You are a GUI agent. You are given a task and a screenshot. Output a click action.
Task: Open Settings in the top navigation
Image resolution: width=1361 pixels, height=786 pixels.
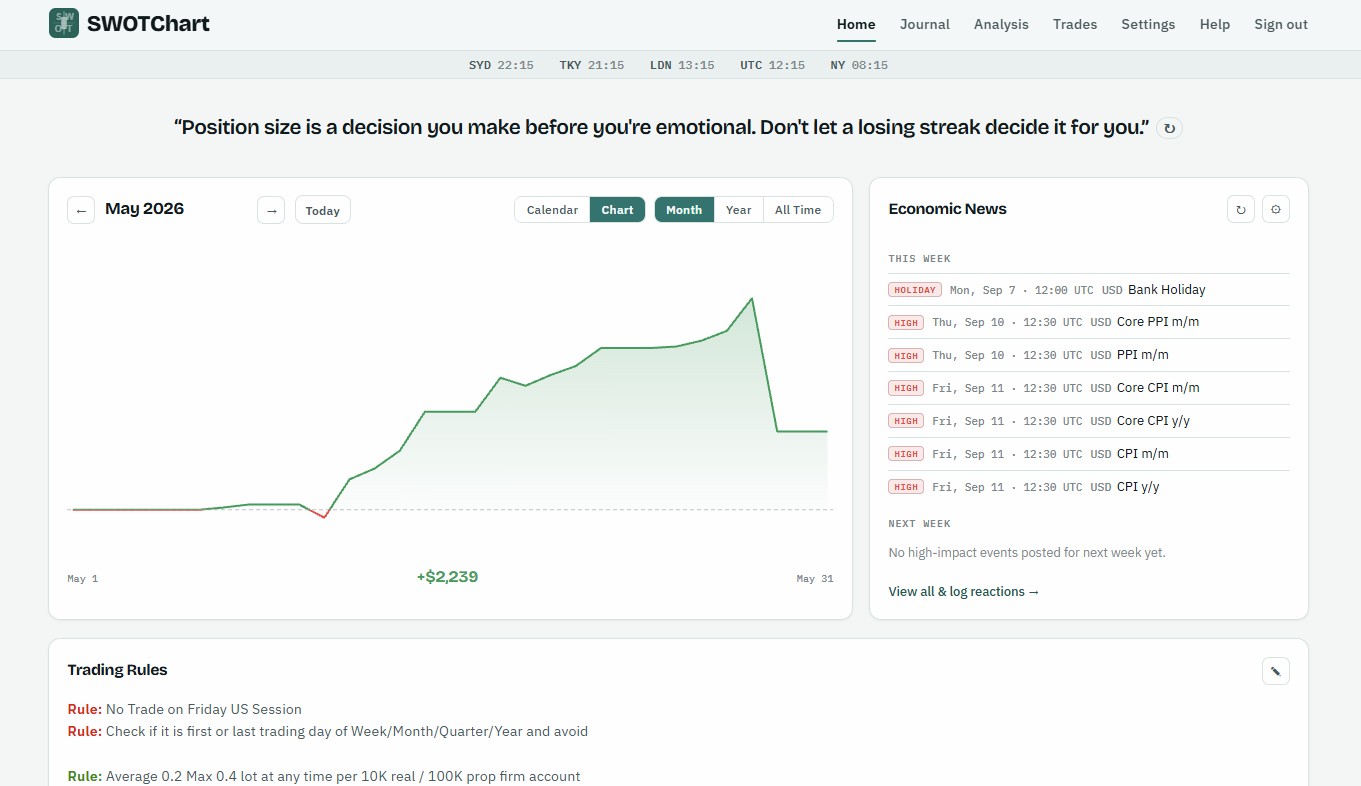tap(1148, 24)
